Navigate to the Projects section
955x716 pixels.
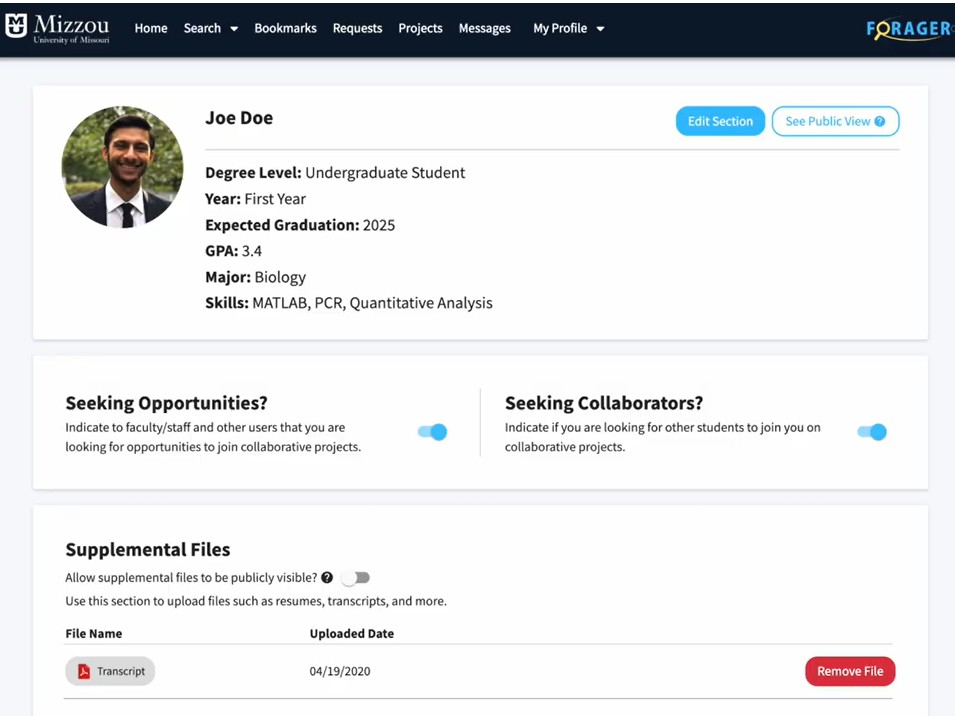tap(420, 28)
